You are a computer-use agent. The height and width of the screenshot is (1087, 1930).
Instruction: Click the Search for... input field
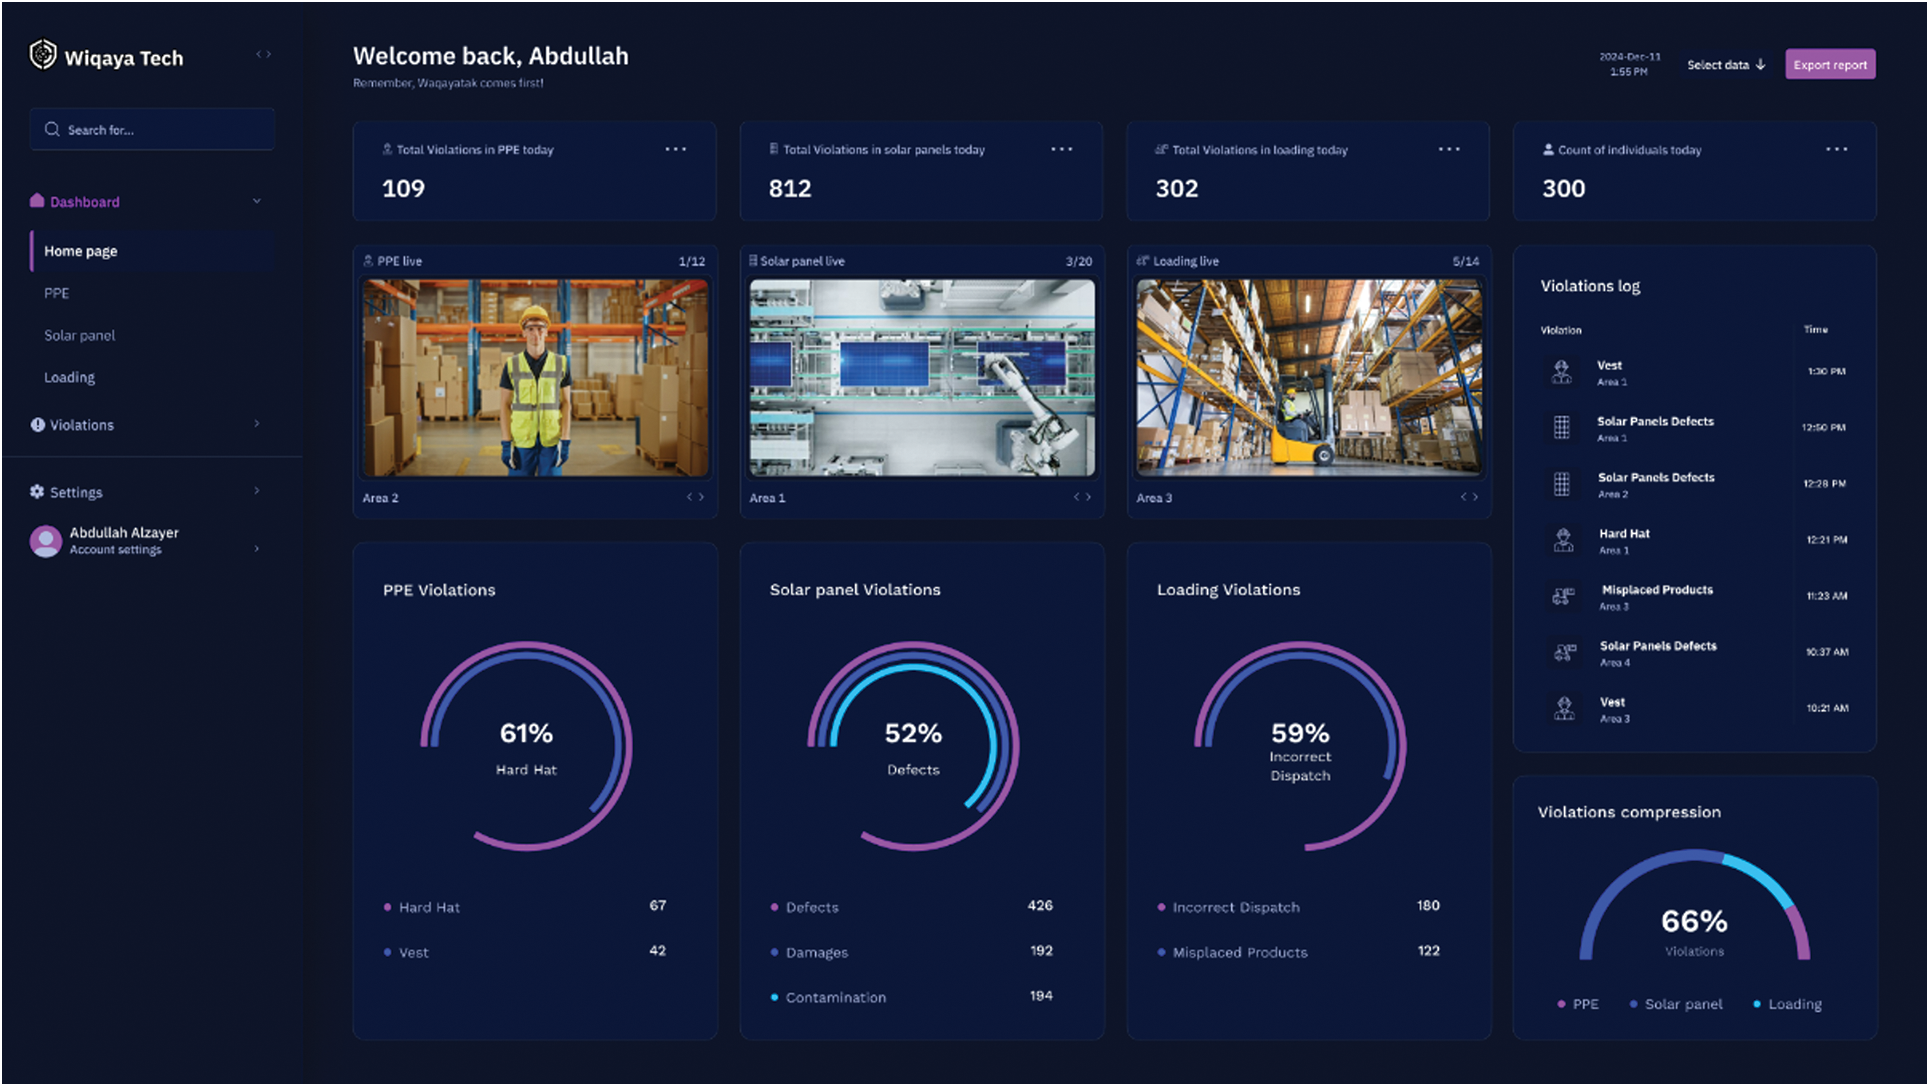coord(152,130)
